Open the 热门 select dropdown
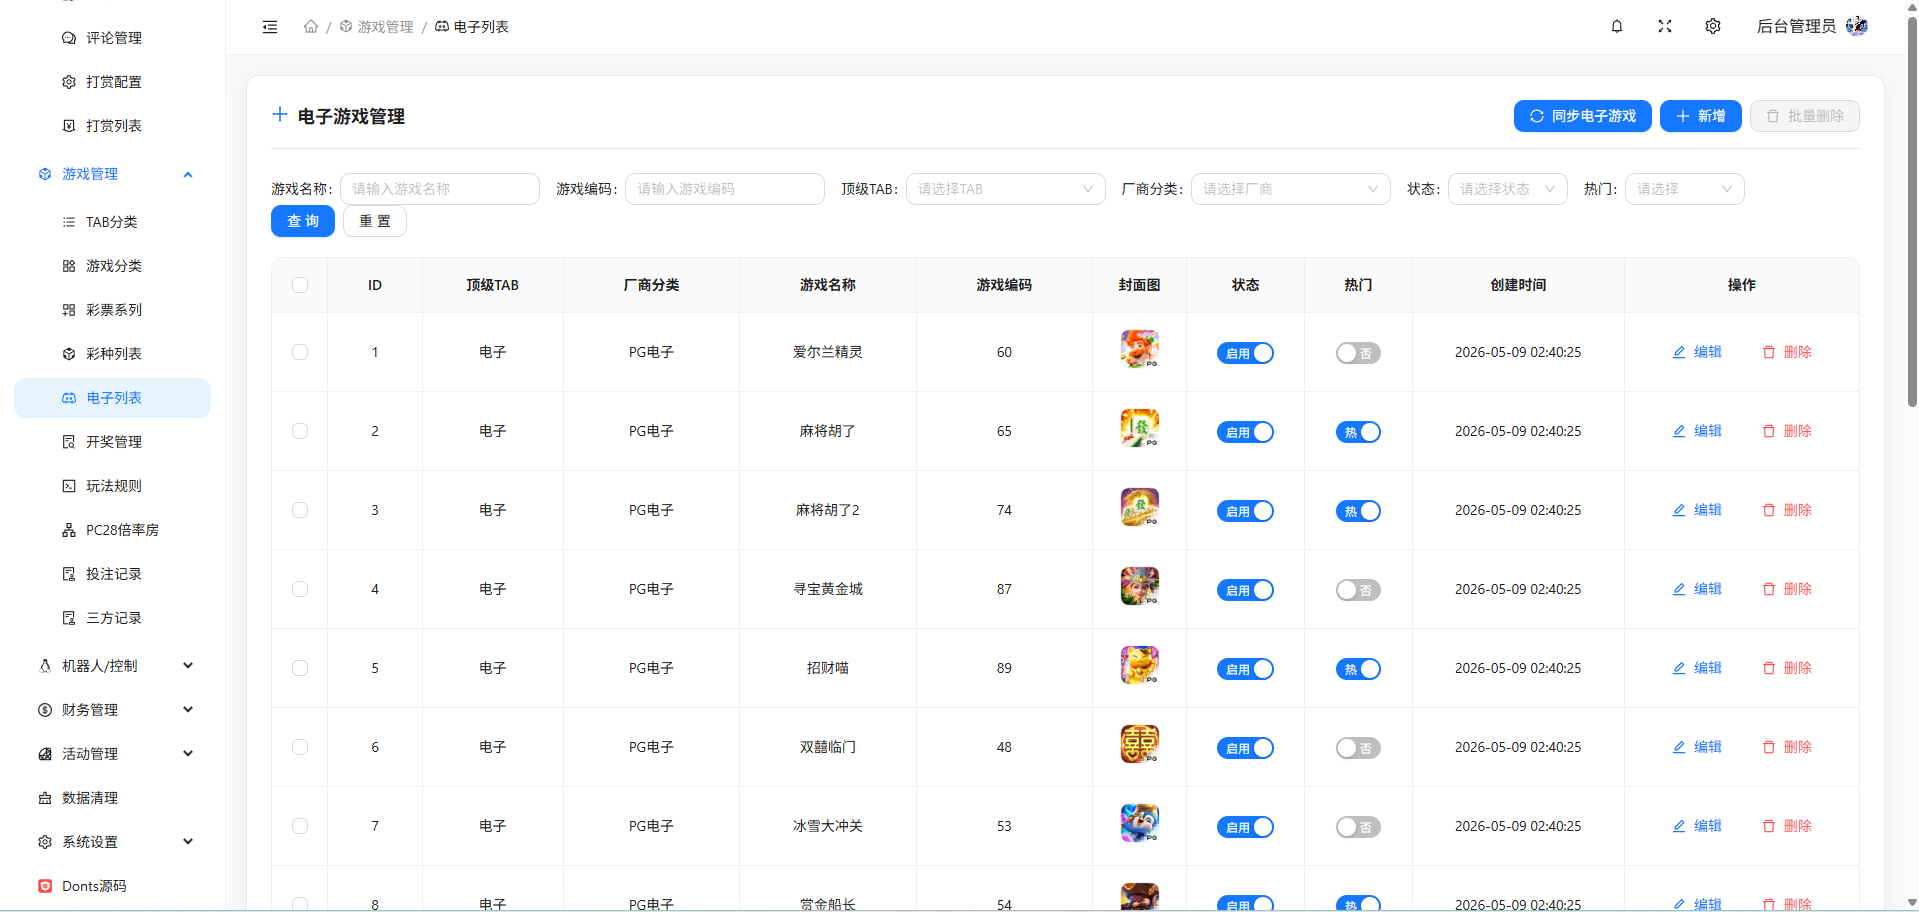The width and height of the screenshot is (1919, 912). tap(1684, 189)
